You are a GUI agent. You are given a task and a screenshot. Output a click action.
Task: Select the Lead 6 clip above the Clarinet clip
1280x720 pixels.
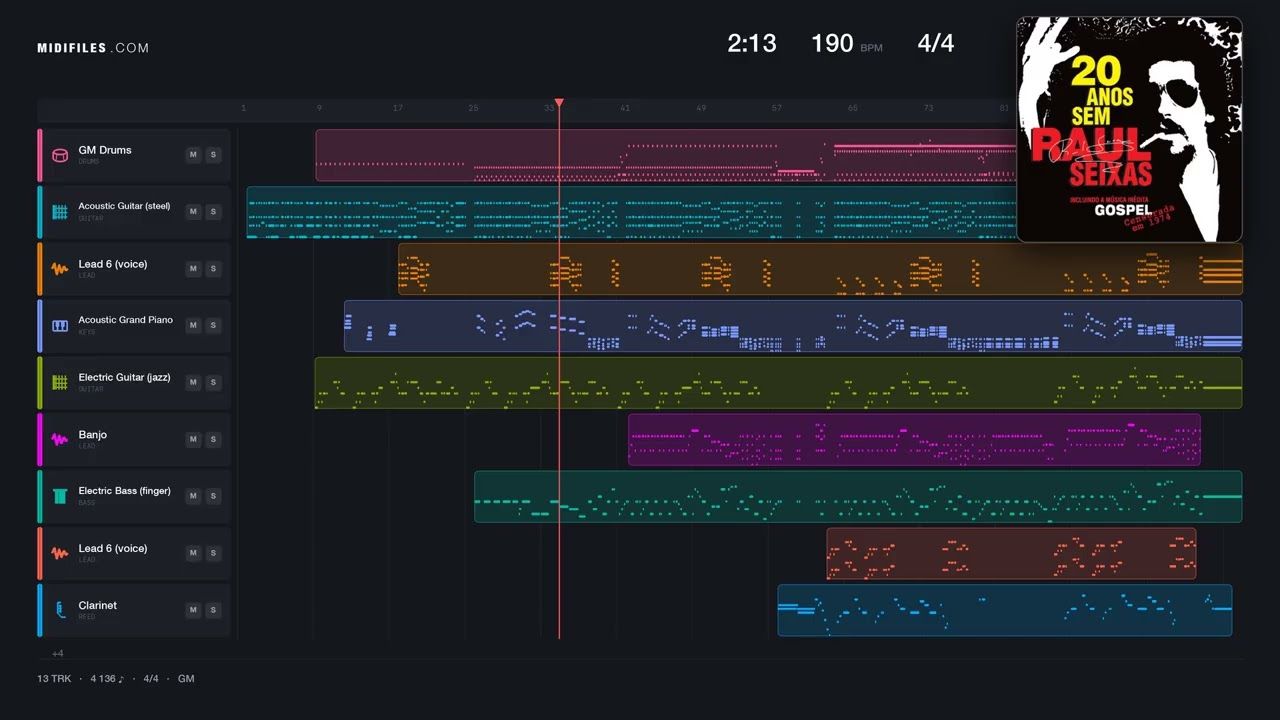[1011, 554]
